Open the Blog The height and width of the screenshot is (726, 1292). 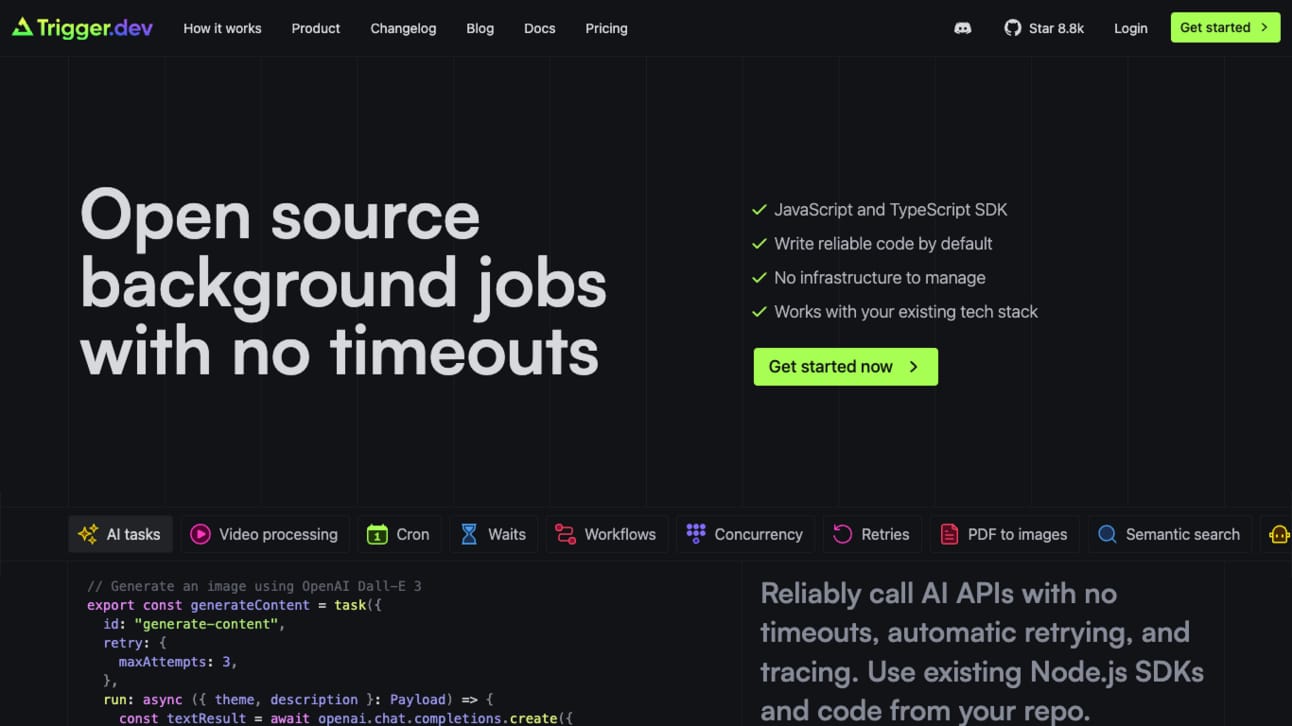click(480, 28)
